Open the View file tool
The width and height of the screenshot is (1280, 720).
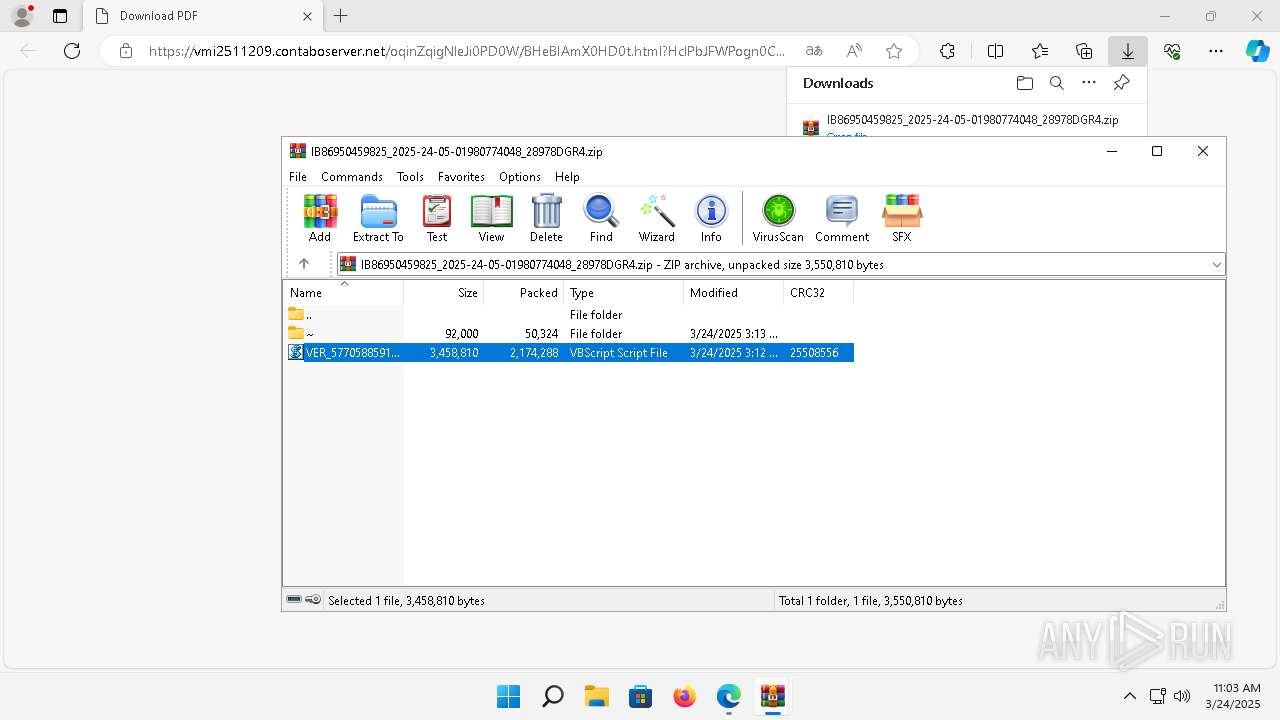point(491,218)
